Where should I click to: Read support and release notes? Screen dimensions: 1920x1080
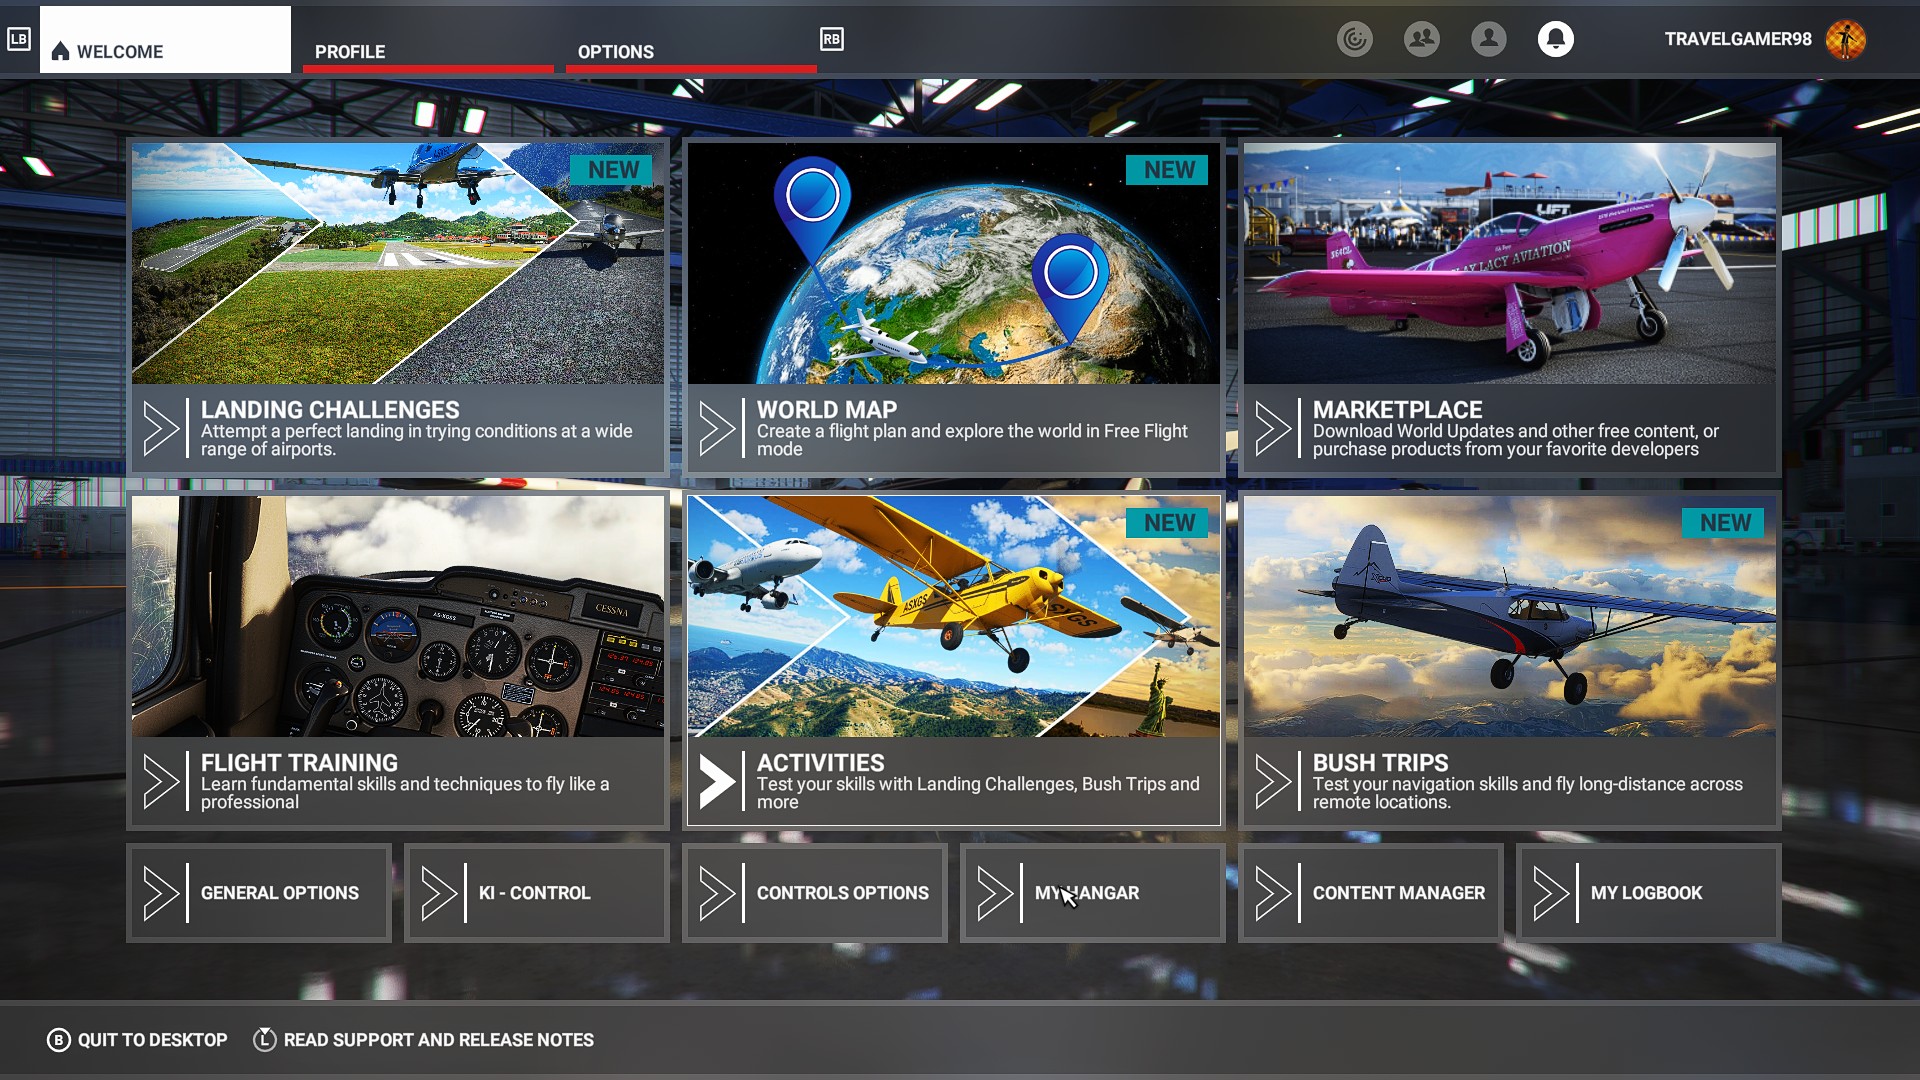point(424,1040)
